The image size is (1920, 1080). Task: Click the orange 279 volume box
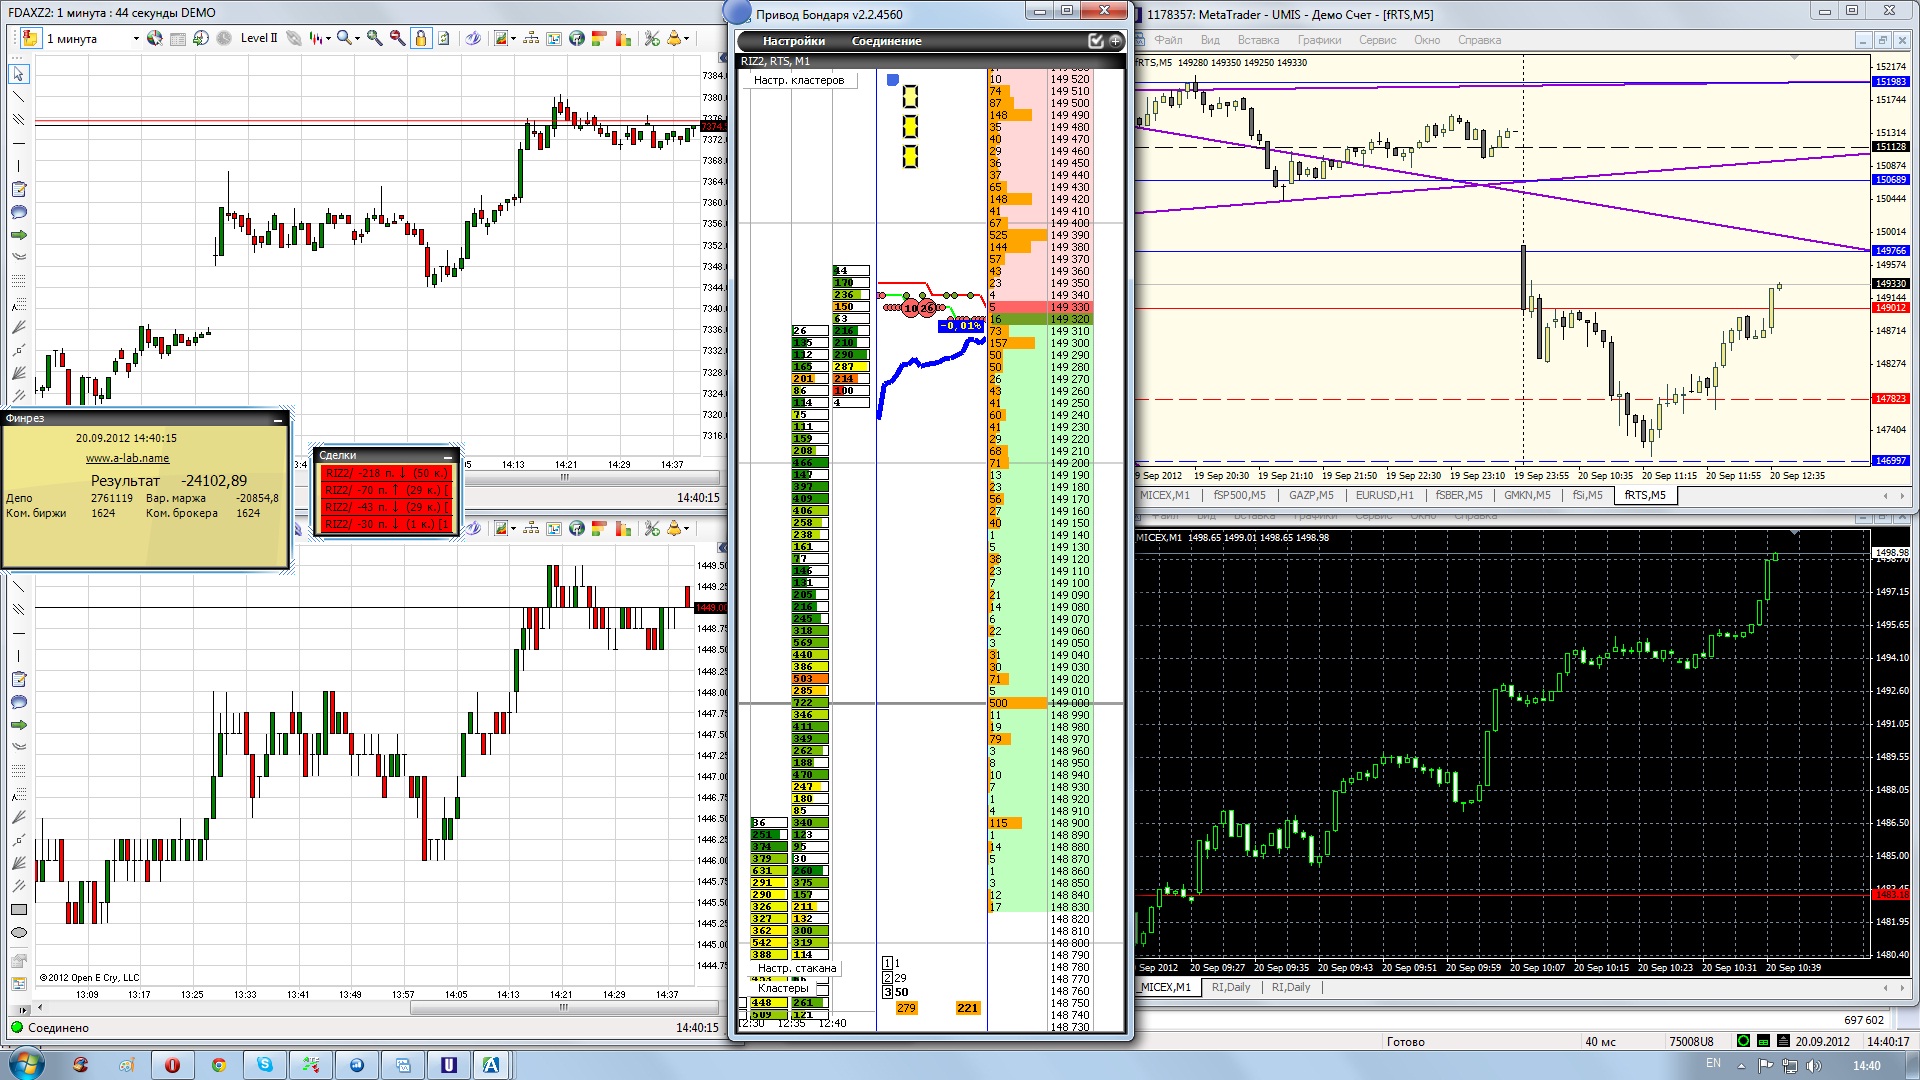click(x=906, y=1008)
